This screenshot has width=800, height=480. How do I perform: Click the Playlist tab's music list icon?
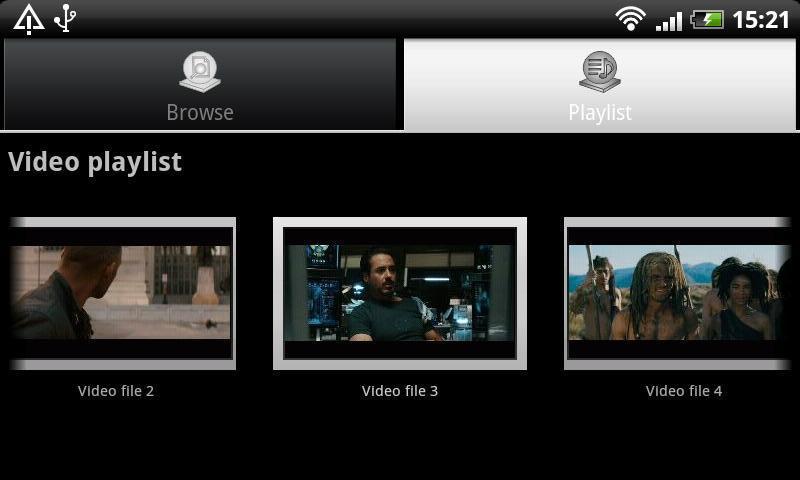tap(600, 72)
